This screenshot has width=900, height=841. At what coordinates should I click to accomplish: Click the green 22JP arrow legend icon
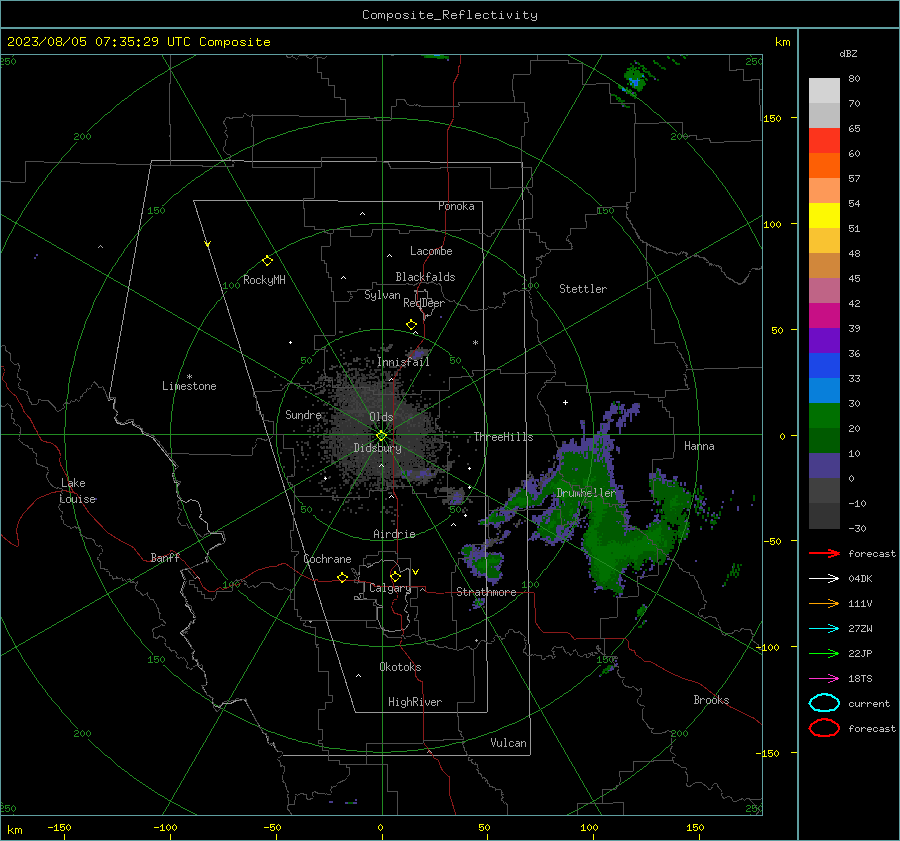tap(824, 653)
